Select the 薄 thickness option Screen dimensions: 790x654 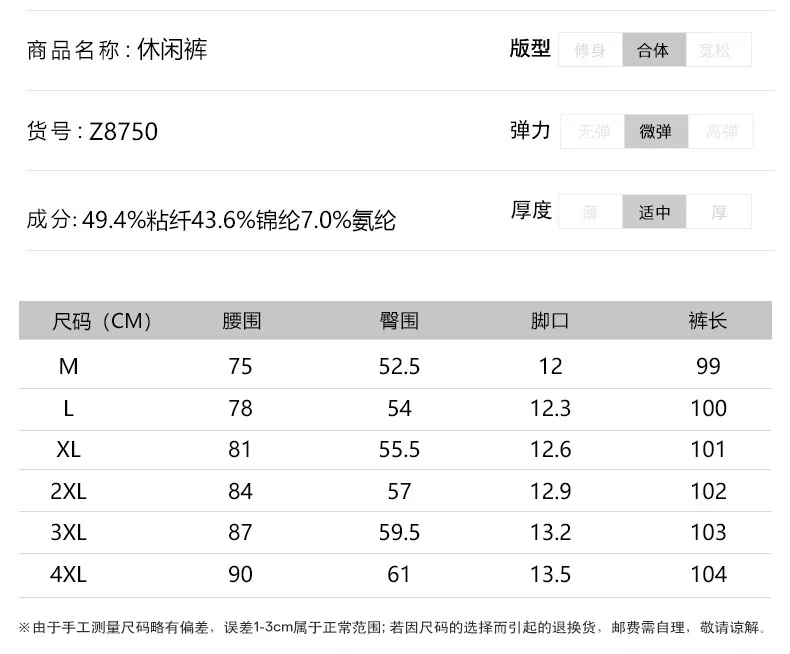tap(590, 212)
